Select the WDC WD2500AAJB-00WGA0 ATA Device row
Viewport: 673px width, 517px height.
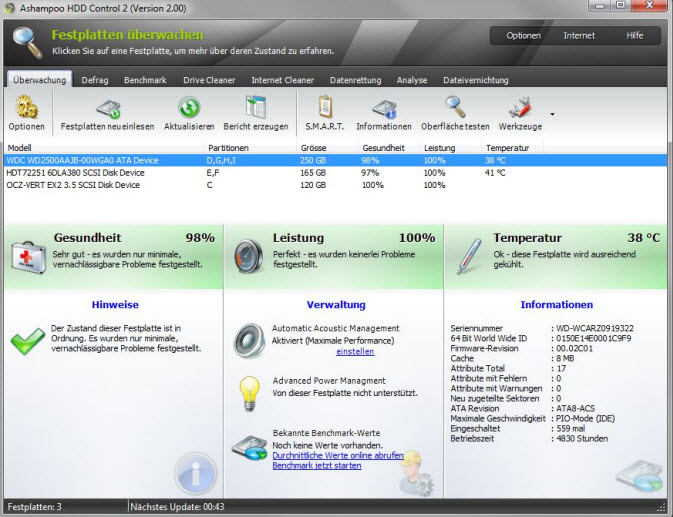click(x=336, y=160)
